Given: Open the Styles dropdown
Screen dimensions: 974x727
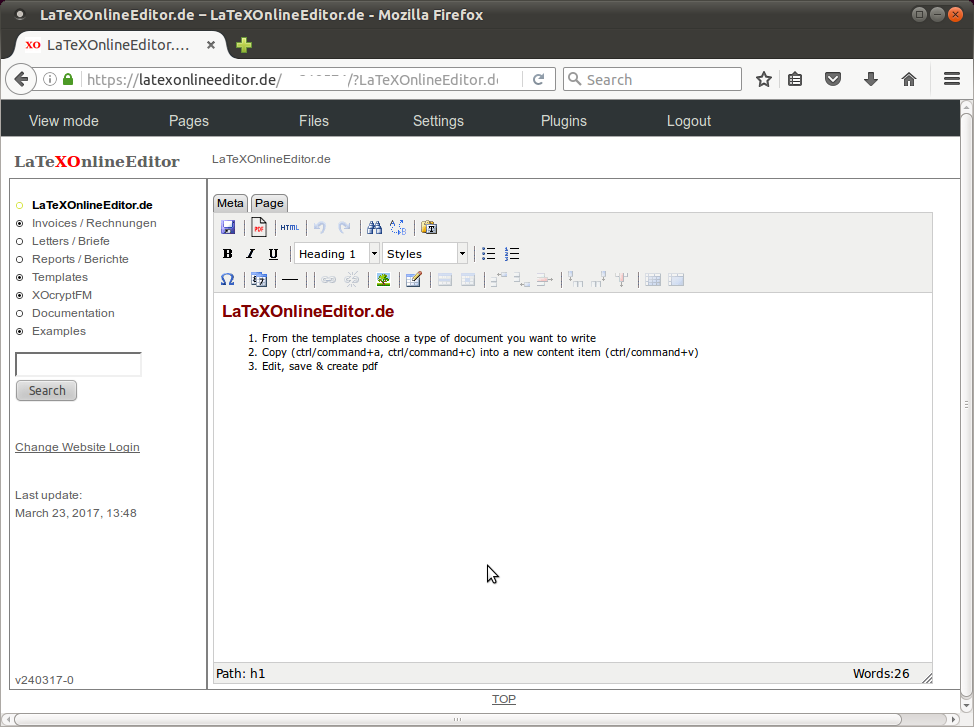Looking at the screenshot, I should [x=425, y=254].
